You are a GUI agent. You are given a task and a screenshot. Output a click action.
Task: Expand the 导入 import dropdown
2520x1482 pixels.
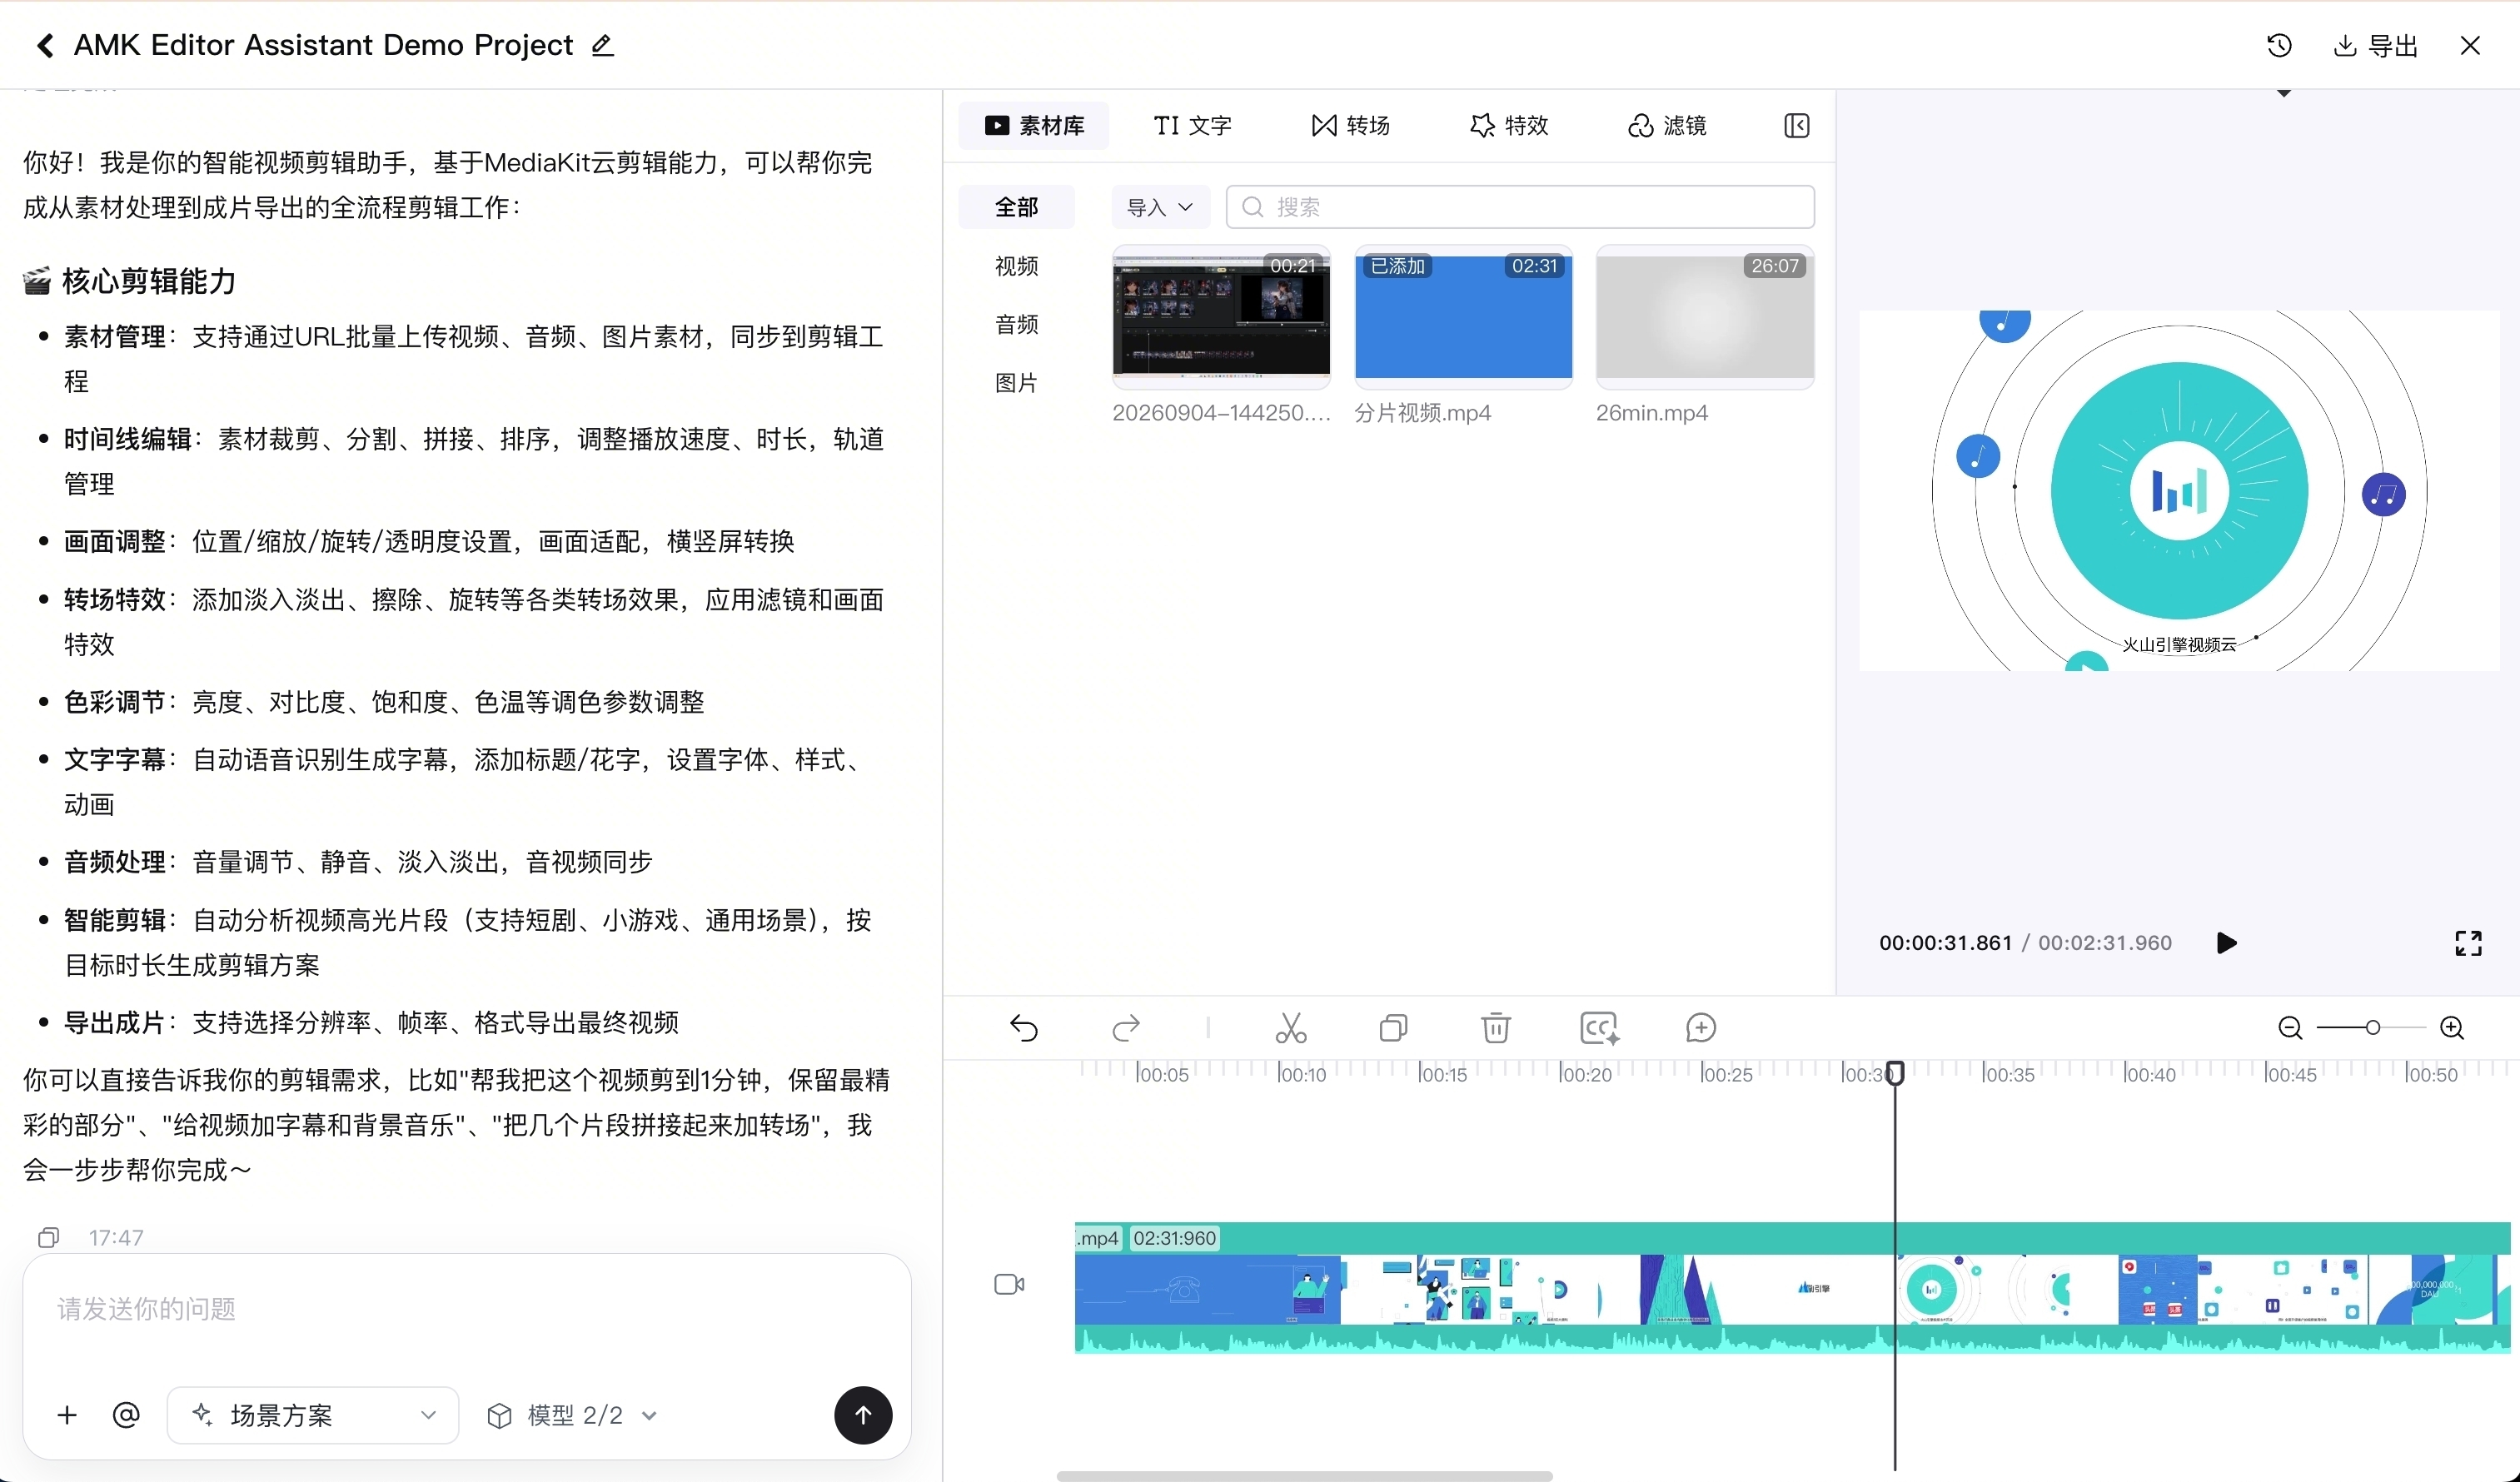tap(1160, 207)
